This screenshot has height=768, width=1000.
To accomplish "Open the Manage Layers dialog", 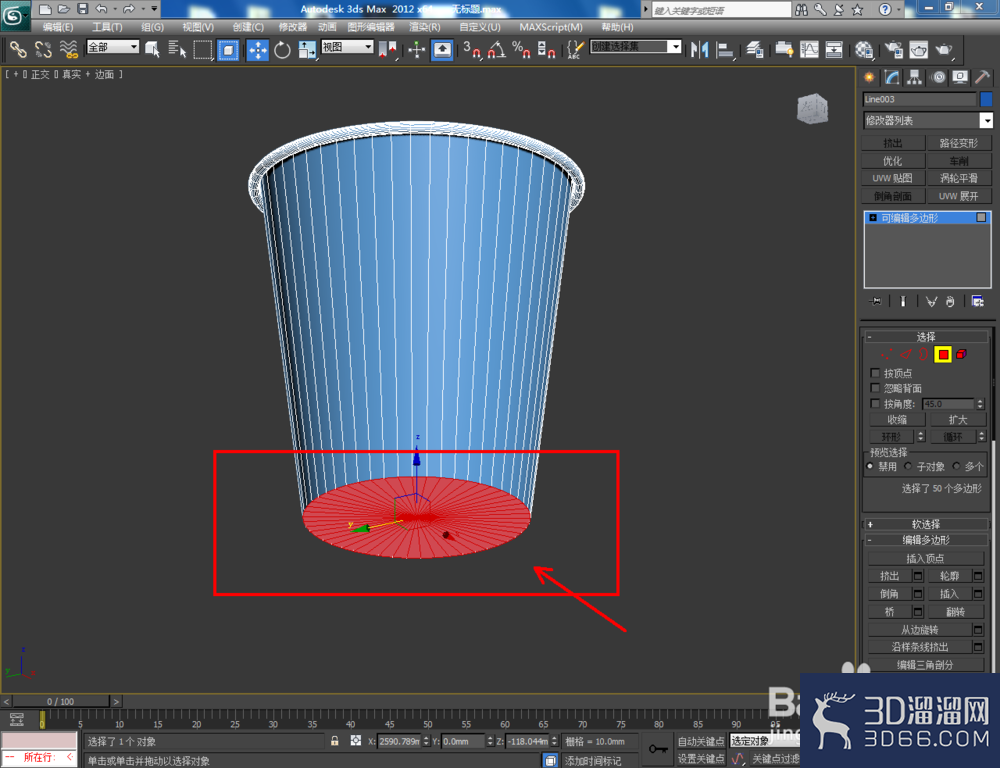I will (755, 49).
